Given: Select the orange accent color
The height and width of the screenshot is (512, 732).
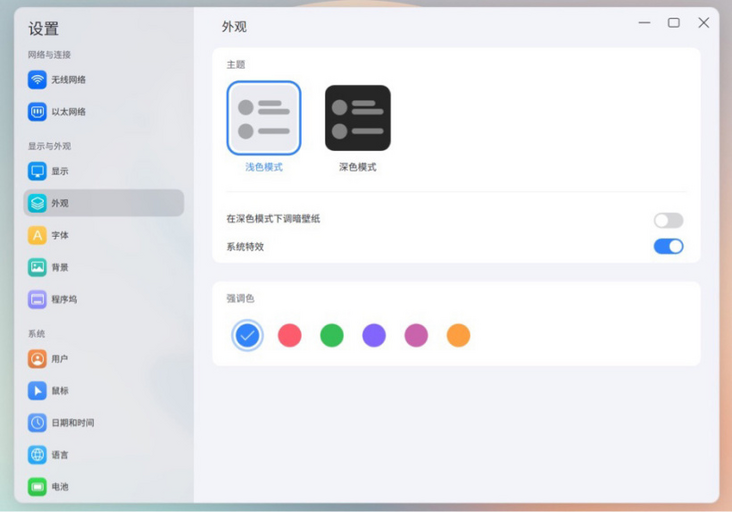Looking at the screenshot, I should coord(458,335).
